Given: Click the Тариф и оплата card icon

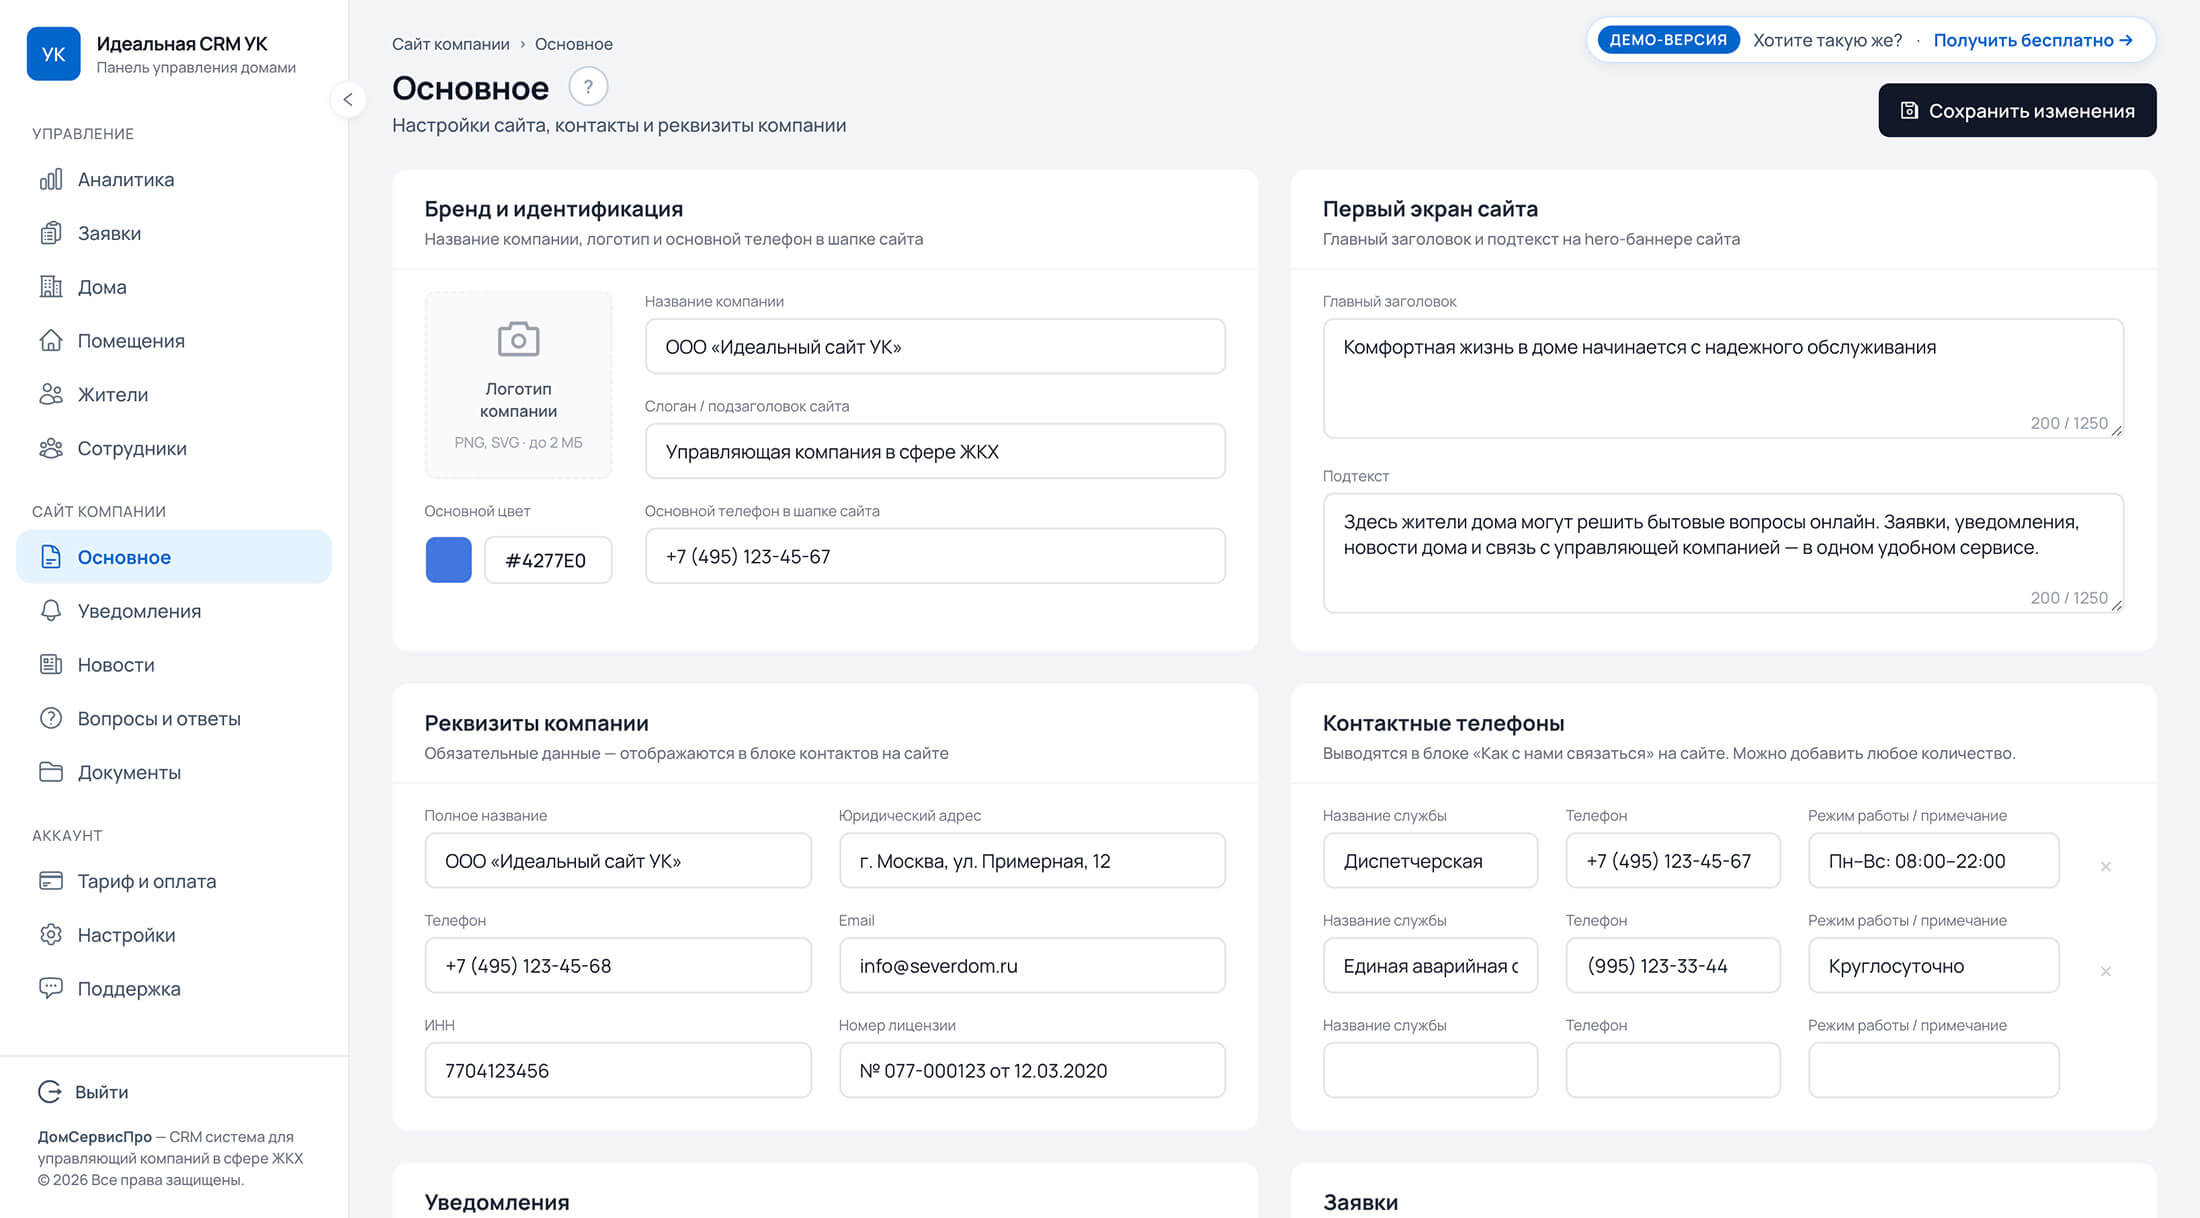Looking at the screenshot, I should pos(51,881).
